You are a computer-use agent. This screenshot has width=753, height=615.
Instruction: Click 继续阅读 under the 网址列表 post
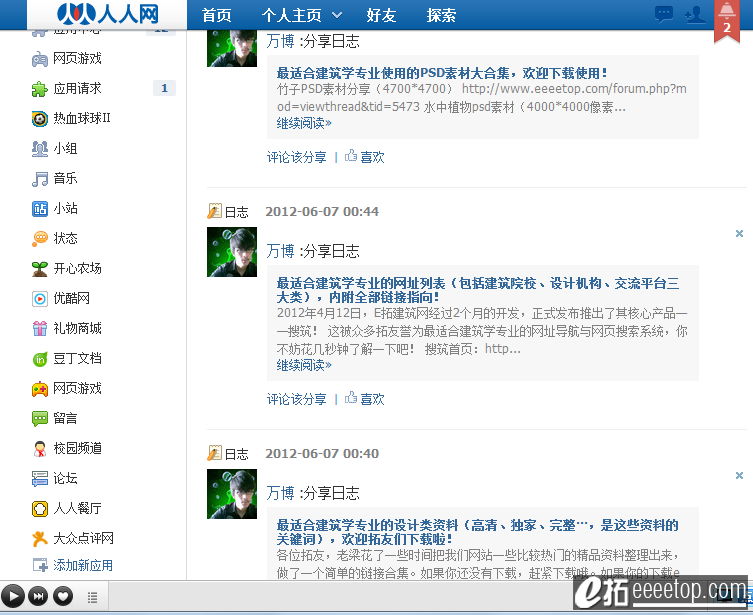click(x=304, y=365)
